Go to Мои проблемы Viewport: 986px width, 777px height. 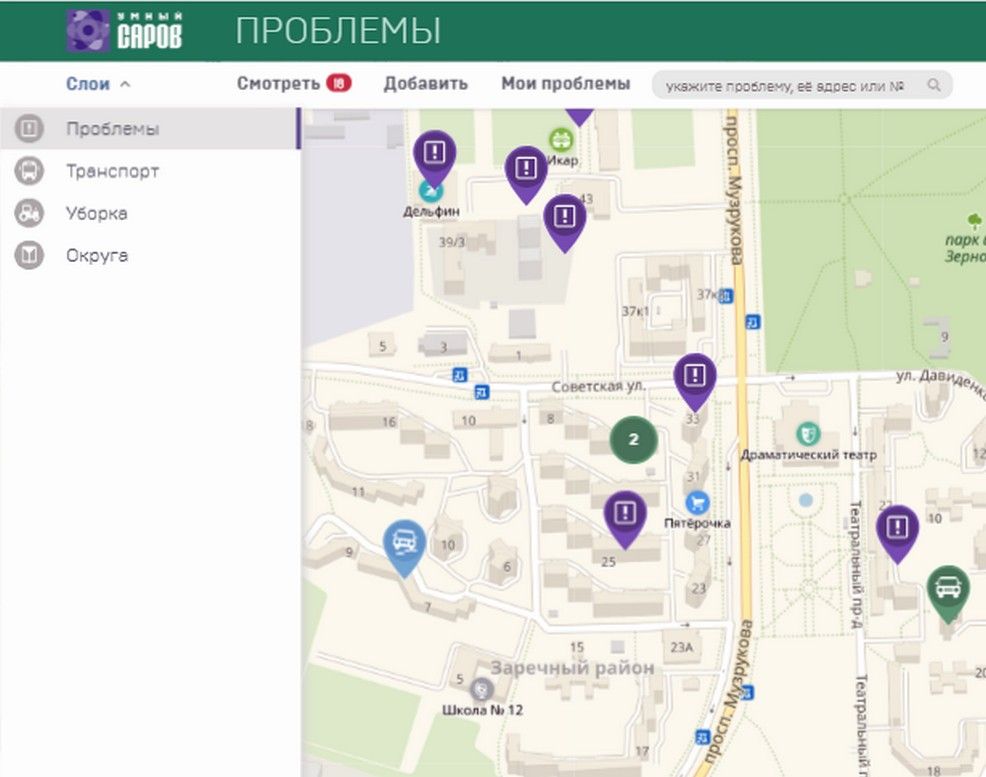coord(565,84)
